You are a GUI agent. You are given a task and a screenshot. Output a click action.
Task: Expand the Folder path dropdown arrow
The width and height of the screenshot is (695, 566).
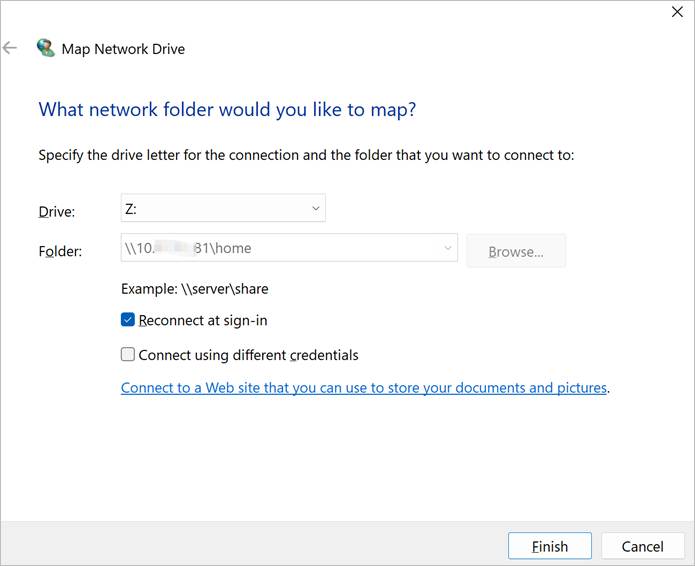(447, 250)
